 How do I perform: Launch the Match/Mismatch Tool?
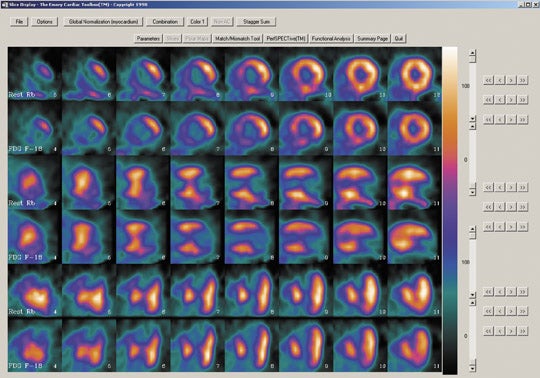238,39
